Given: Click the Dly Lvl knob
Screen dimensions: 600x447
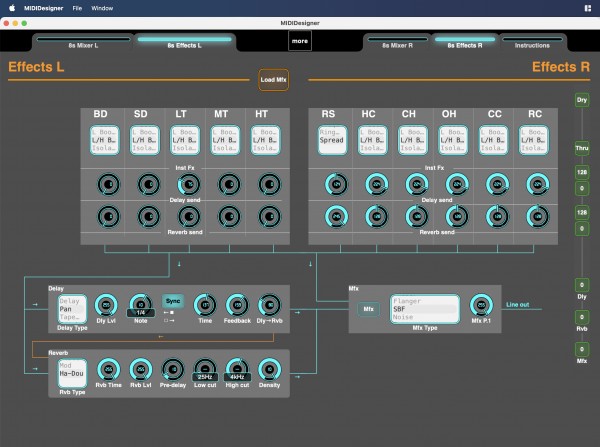Looking at the screenshot, I should coord(106,305).
